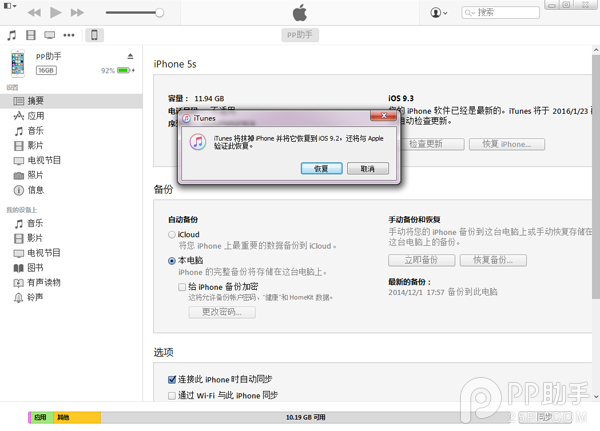Open the more (three dots) menu
The width and height of the screenshot is (600, 431).
click(69, 35)
